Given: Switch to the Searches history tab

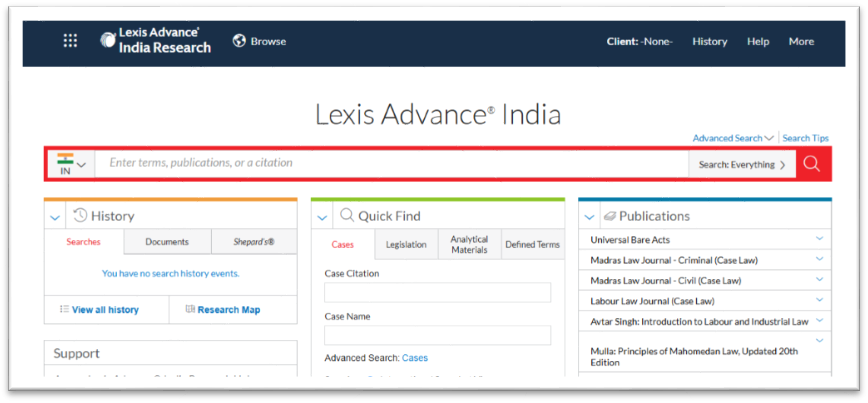Looking at the screenshot, I should tap(84, 242).
